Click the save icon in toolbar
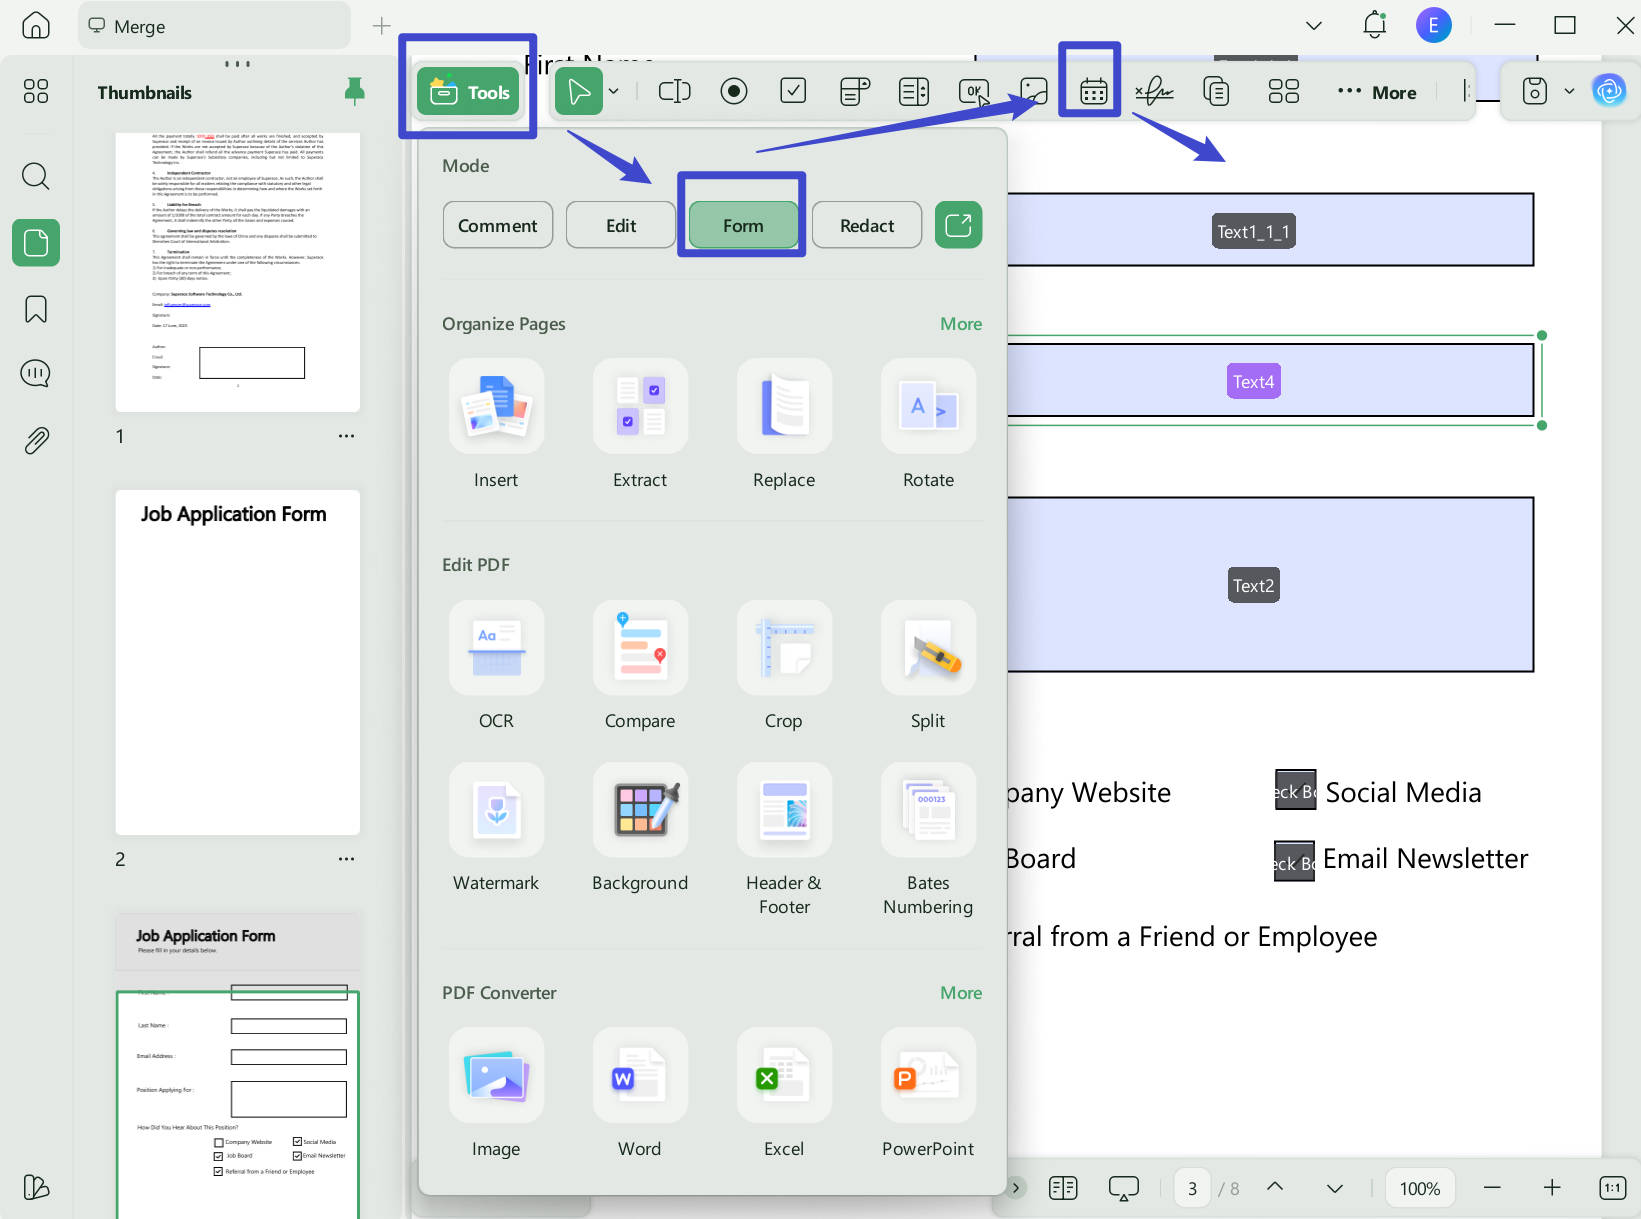 coord(1534,92)
